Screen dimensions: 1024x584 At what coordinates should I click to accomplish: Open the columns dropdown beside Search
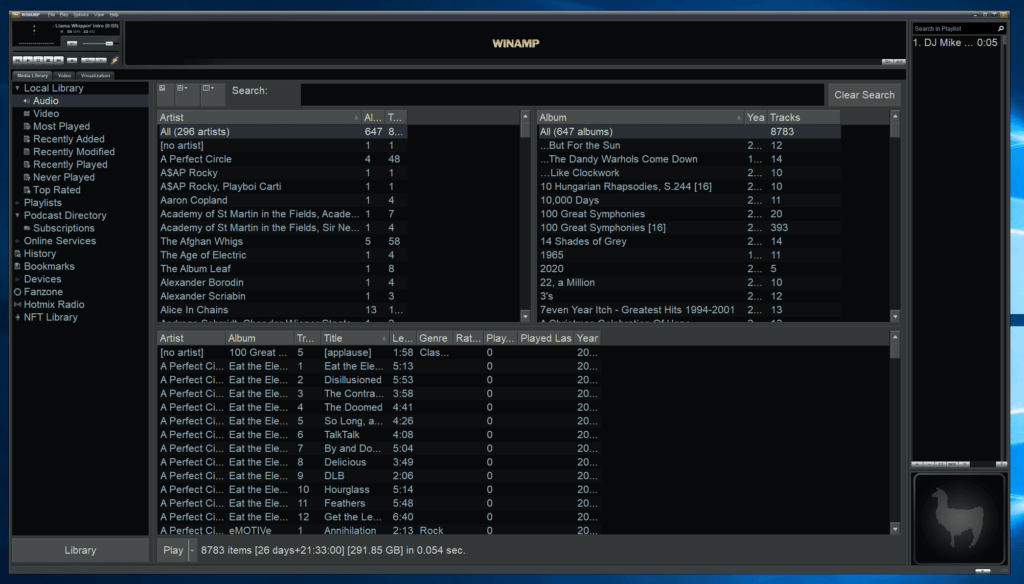(211, 90)
